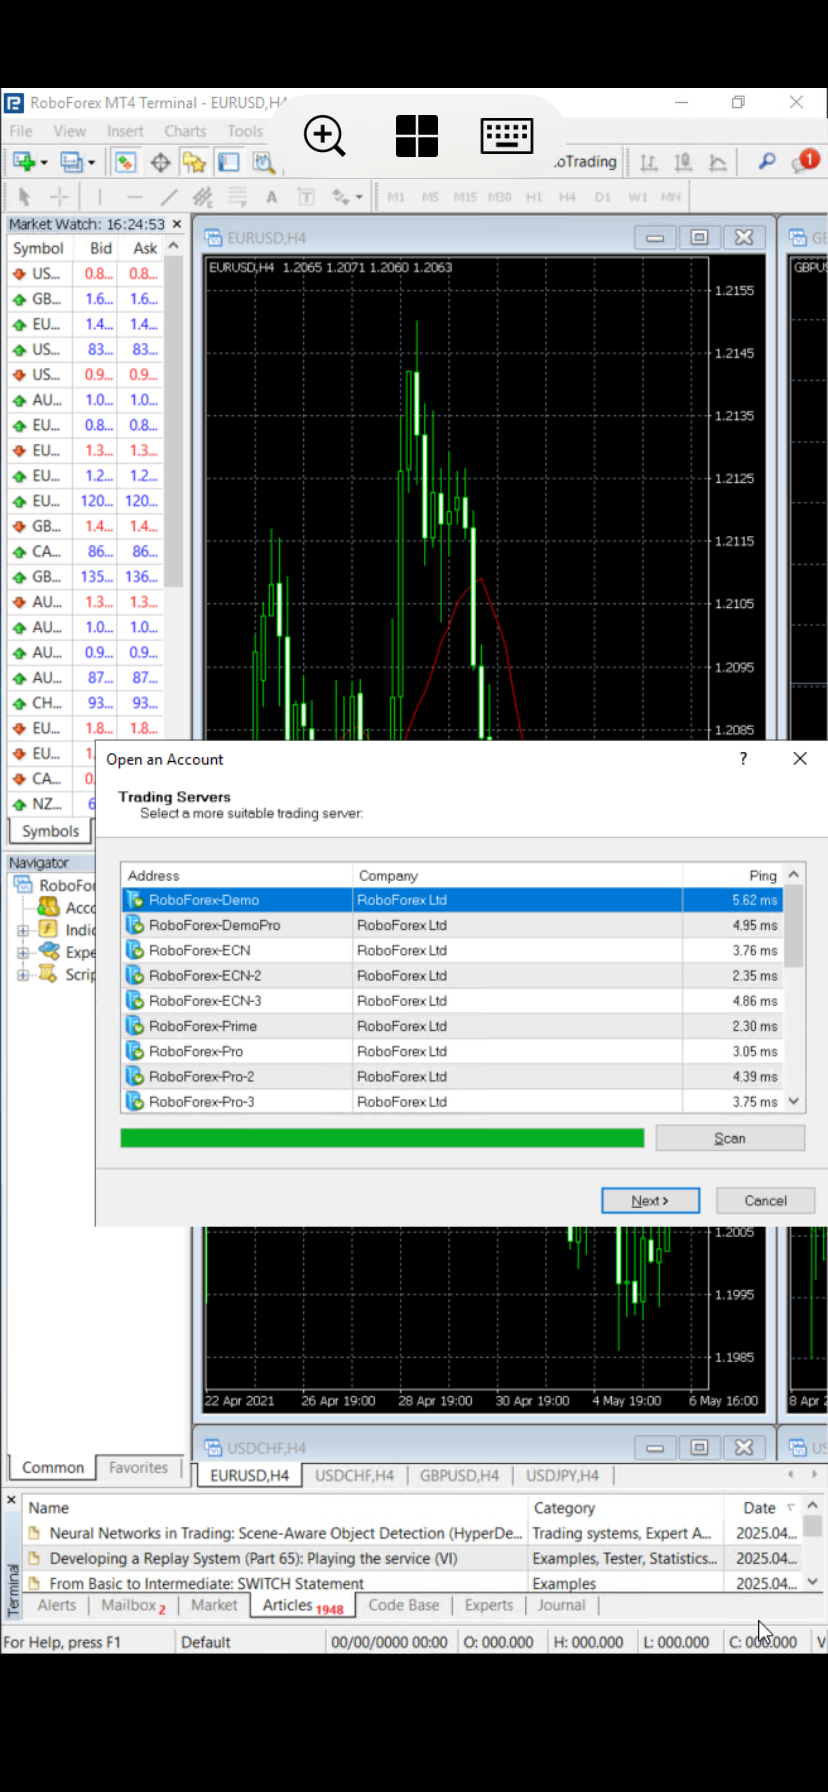828x1792 pixels.
Task: Select the equidistant channel tool
Action: pos(203,197)
